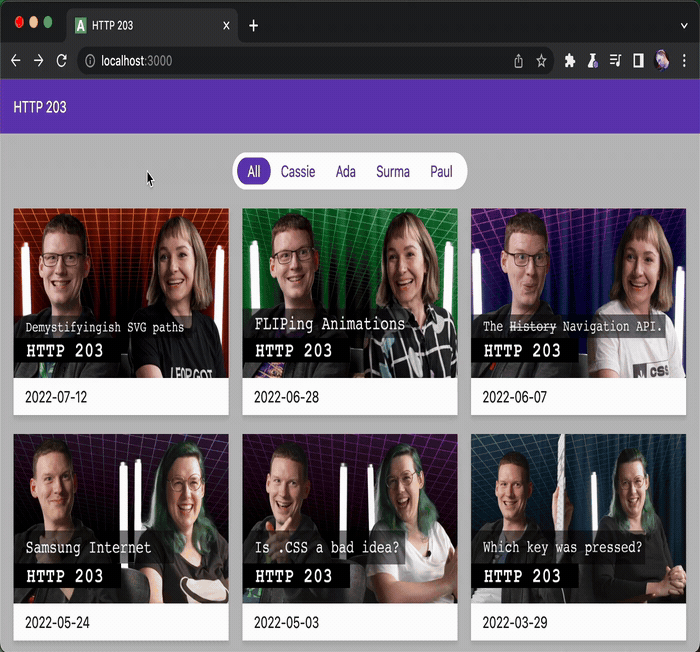This screenshot has width=700, height=652.
Task: Select the HTTP 203 browser tab
Action: pyautogui.click(x=152, y=25)
